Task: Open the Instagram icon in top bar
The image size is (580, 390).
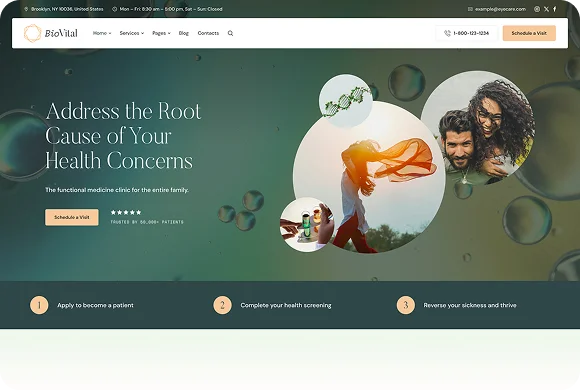Action: tap(537, 9)
